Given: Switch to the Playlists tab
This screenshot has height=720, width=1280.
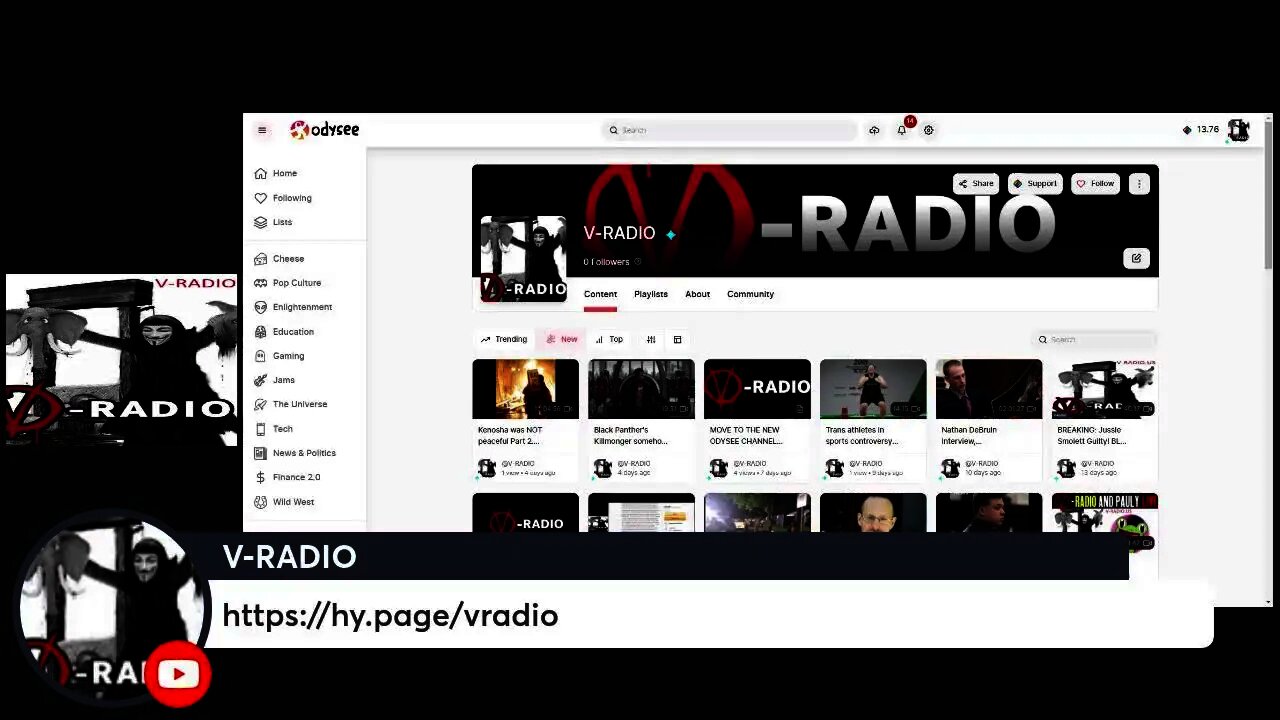Looking at the screenshot, I should (x=650, y=294).
